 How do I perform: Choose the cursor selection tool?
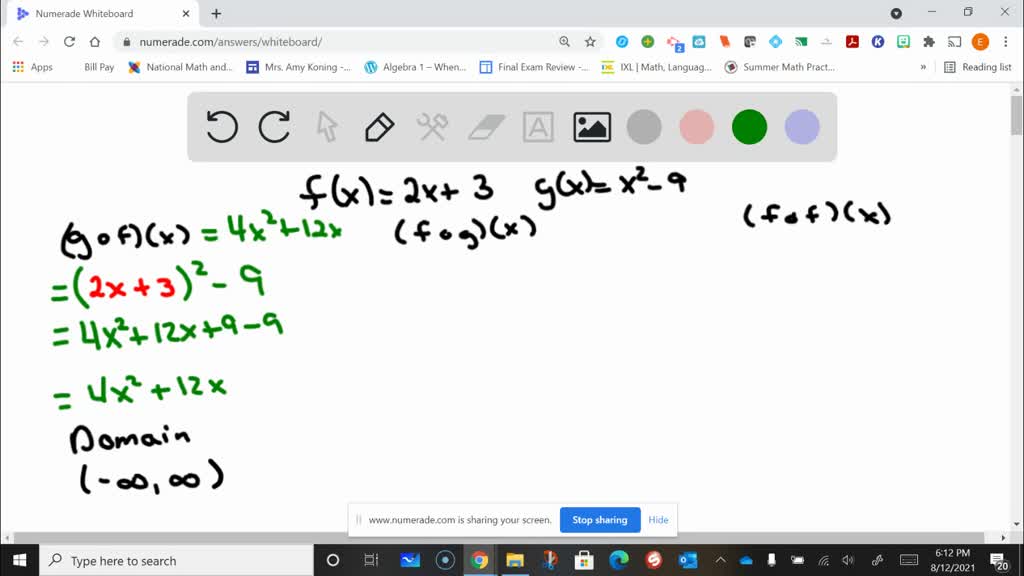coord(327,127)
